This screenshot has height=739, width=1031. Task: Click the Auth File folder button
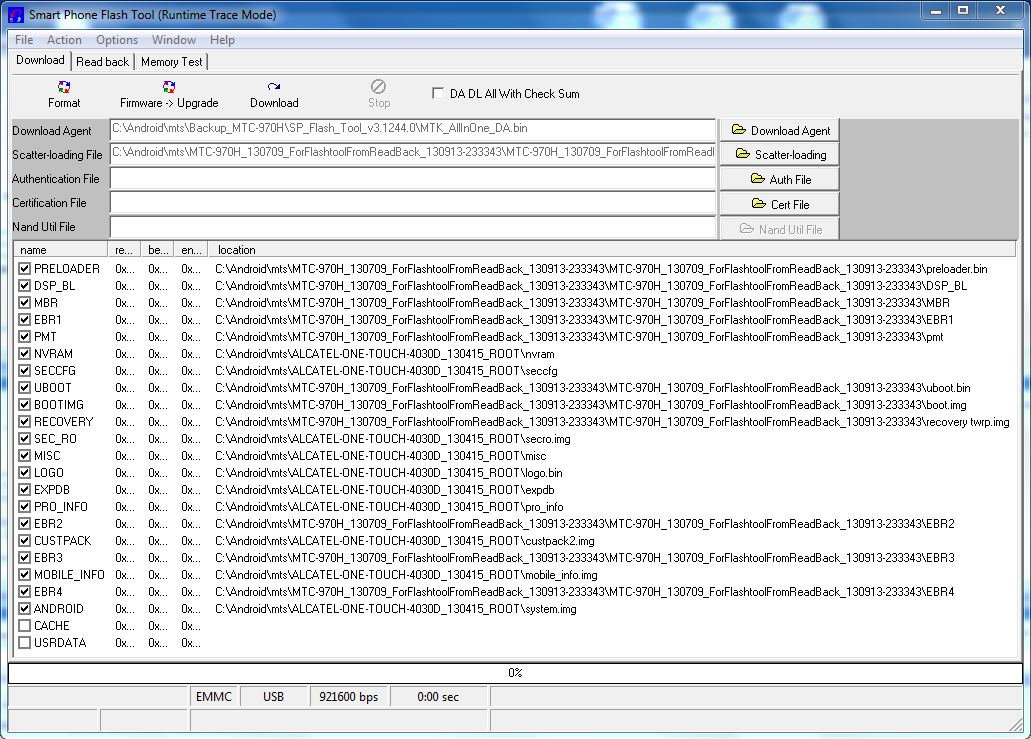[780, 179]
